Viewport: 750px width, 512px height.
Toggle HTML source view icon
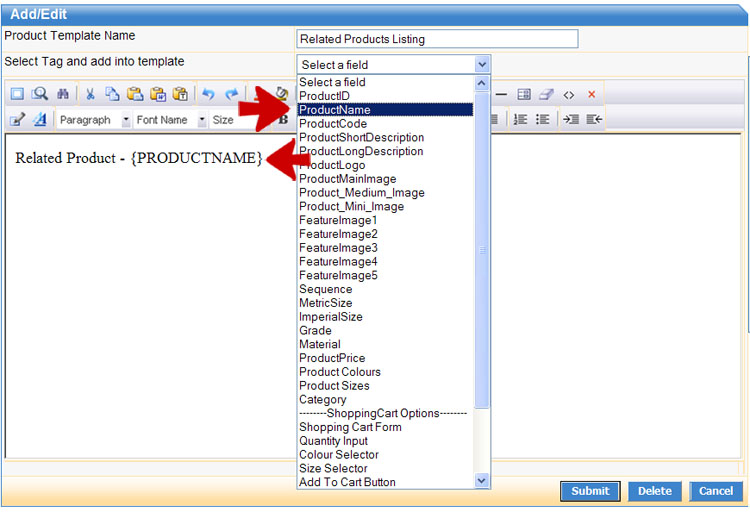pos(569,95)
